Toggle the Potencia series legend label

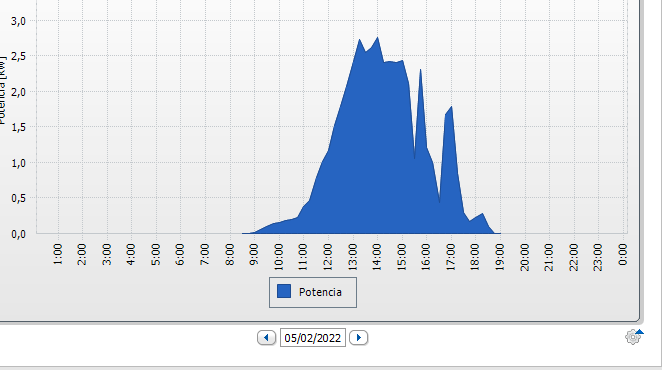coord(320,292)
